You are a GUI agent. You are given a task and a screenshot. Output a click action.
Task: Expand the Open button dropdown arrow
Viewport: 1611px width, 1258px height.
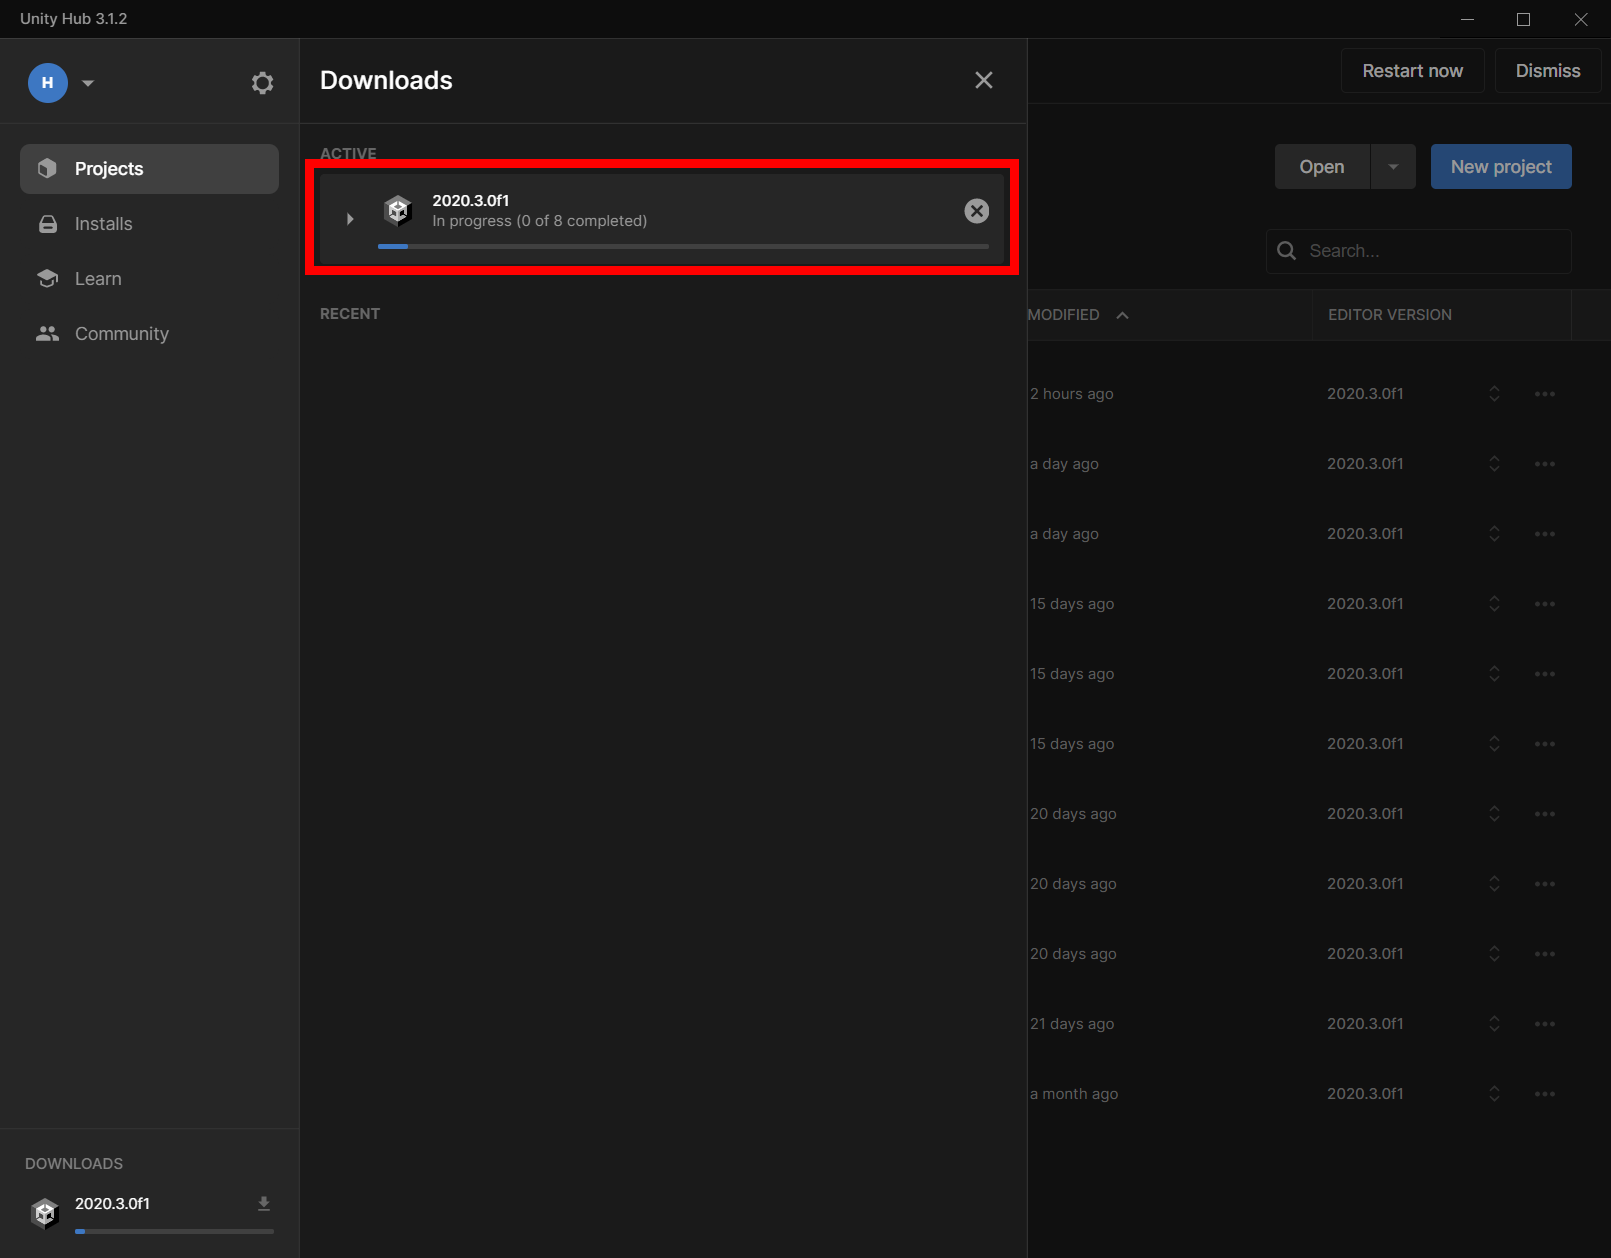click(1393, 167)
